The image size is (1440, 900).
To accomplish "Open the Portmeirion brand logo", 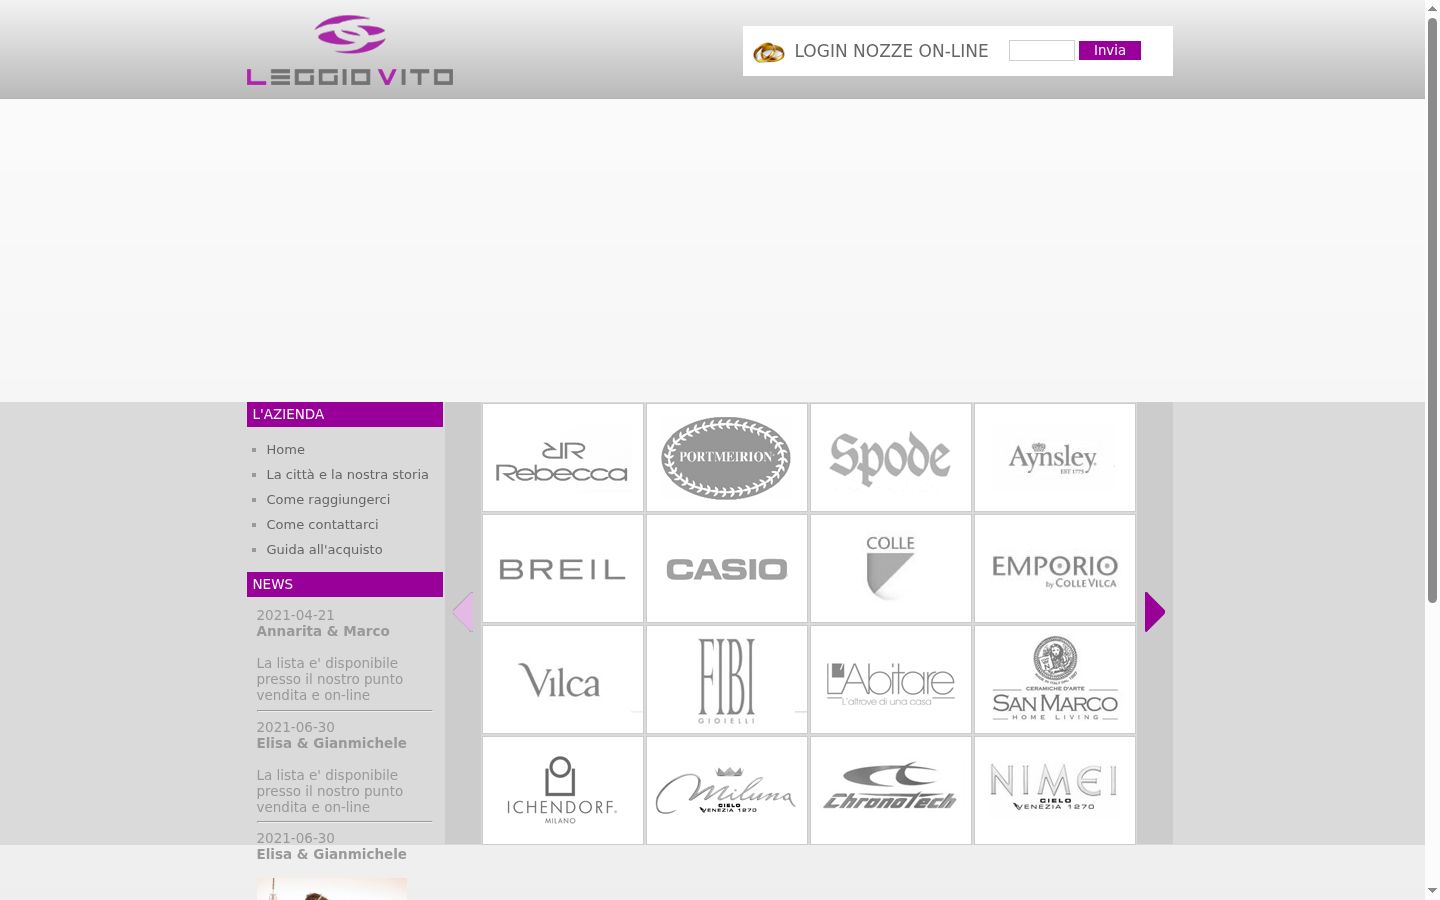I will coord(727,458).
